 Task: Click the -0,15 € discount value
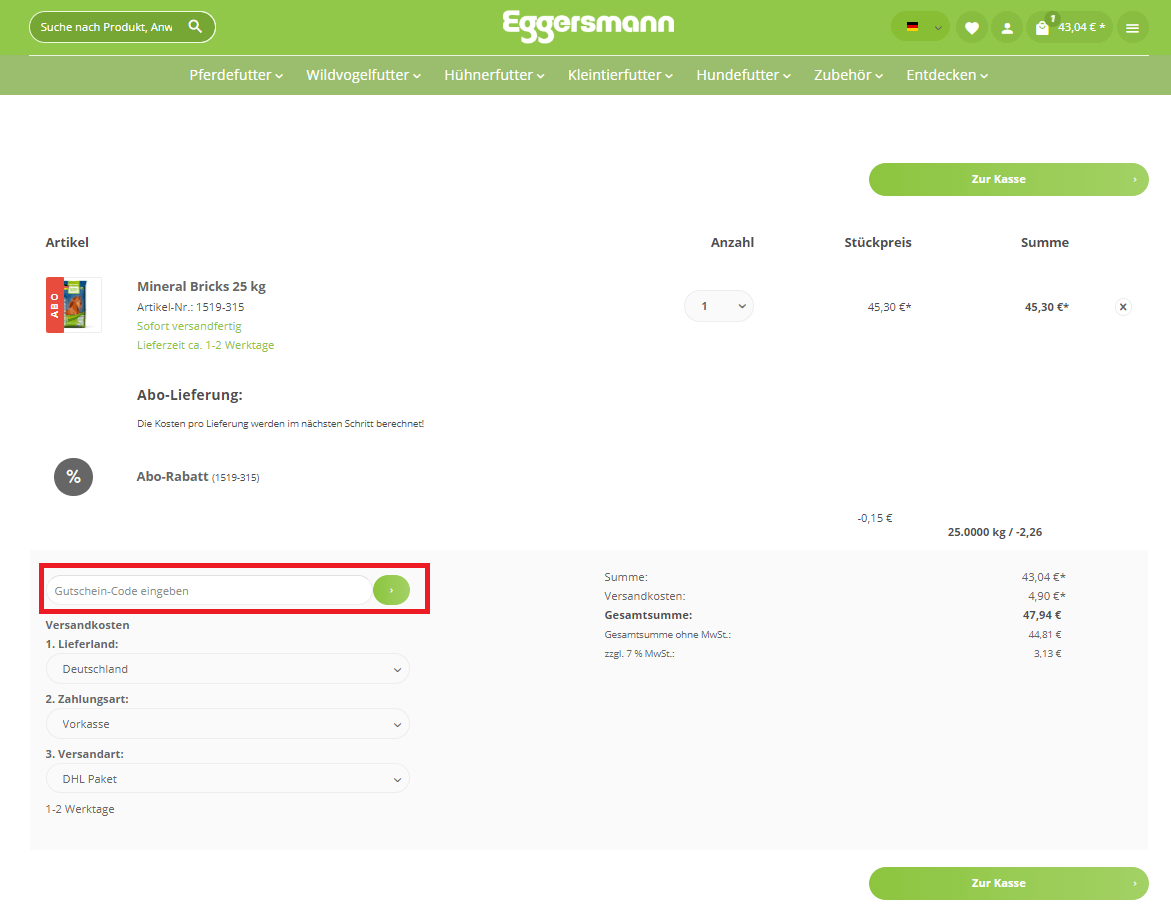point(875,518)
